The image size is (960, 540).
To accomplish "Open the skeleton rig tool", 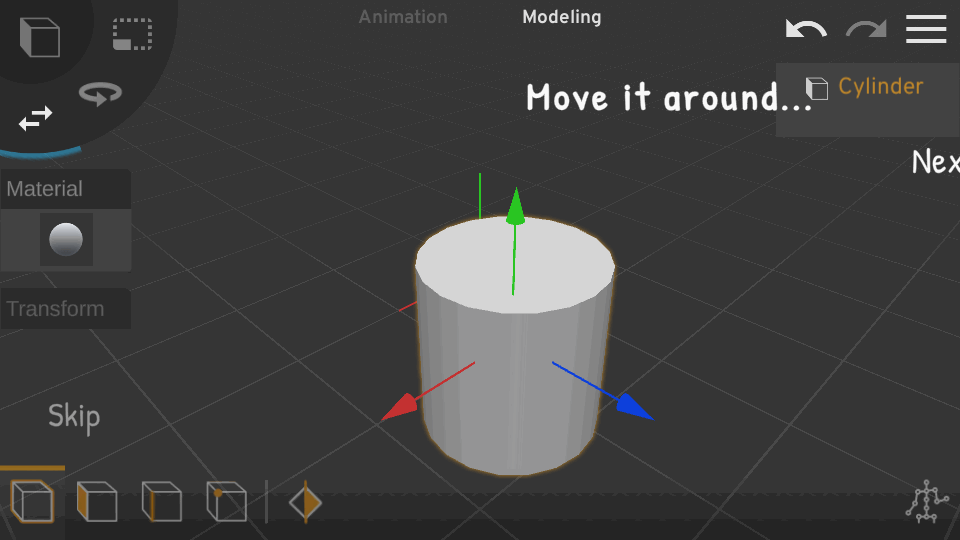I will (x=927, y=502).
